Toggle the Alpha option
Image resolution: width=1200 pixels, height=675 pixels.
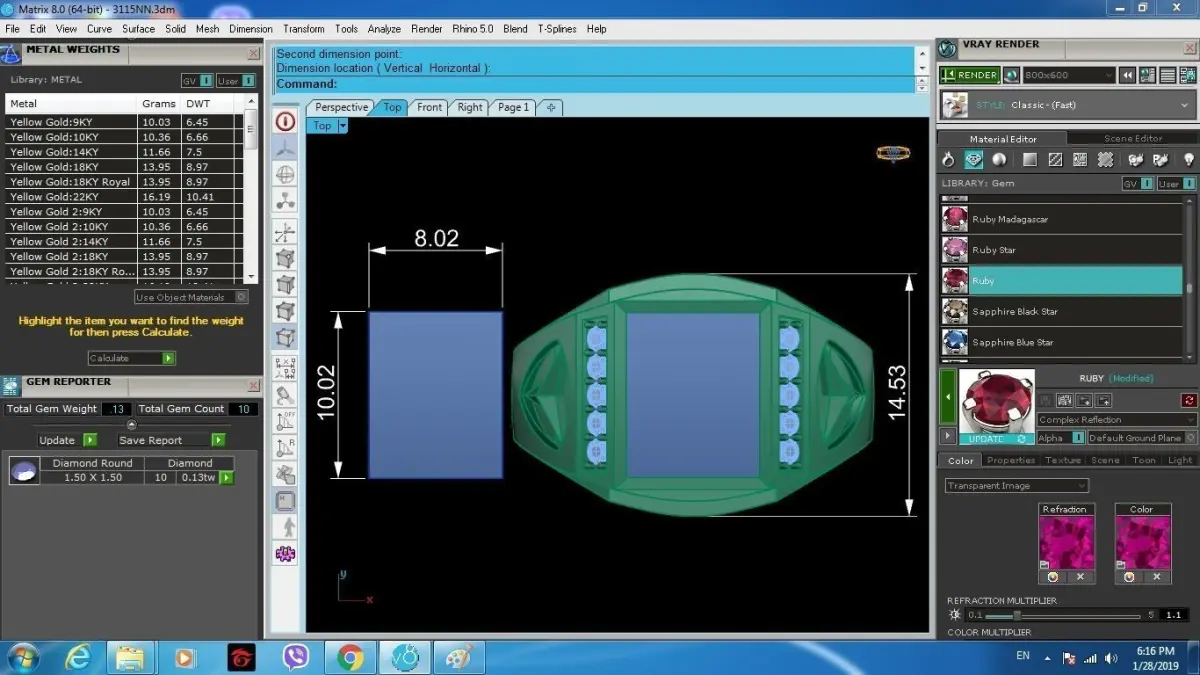[x=1060, y=438]
